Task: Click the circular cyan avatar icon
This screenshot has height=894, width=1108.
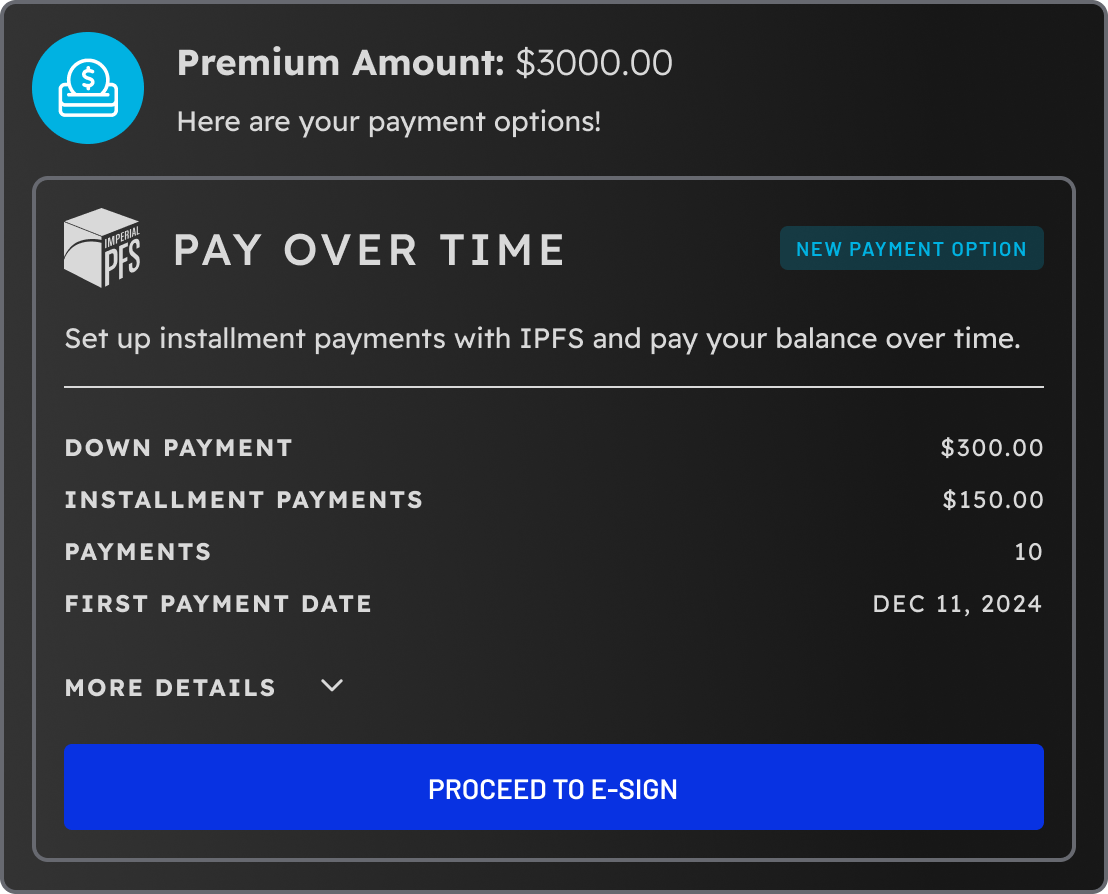Action: coord(88,88)
